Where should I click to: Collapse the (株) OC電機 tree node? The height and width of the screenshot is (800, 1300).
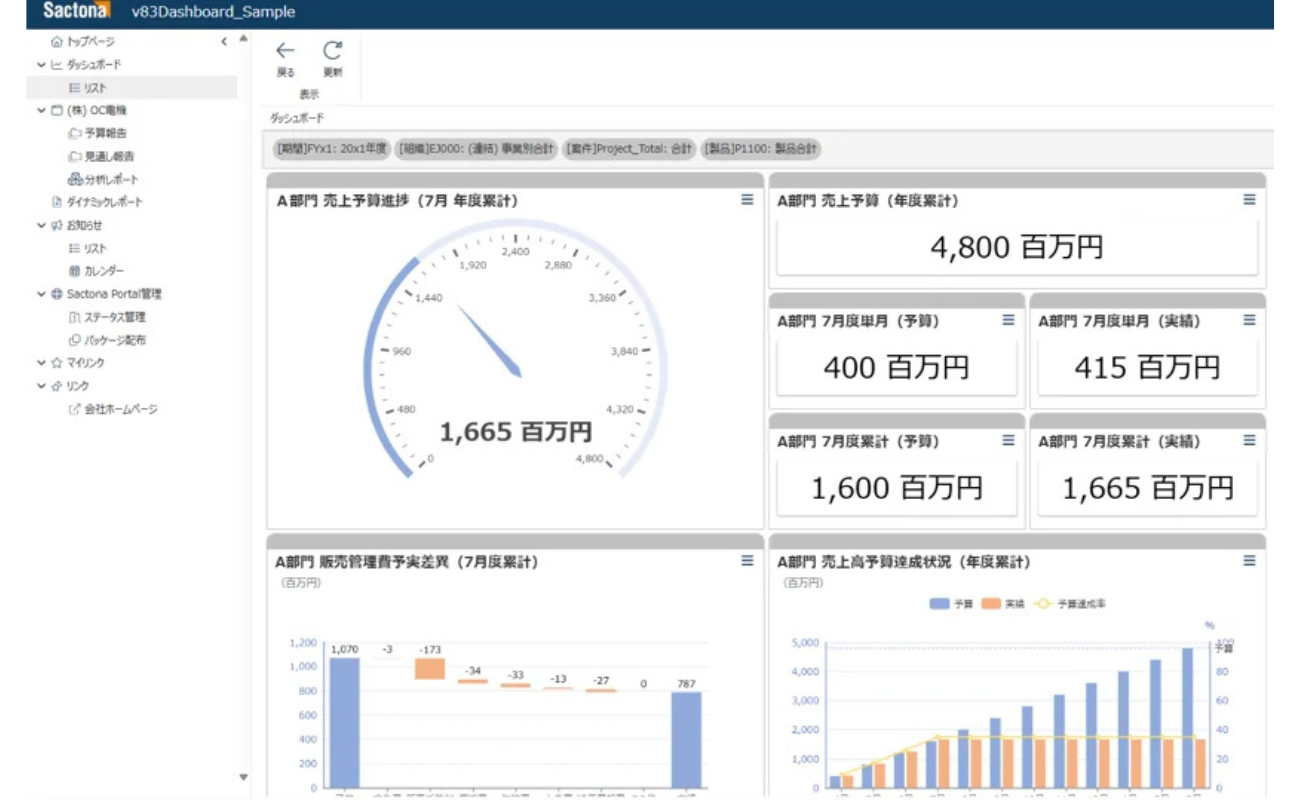tap(41, 111)
